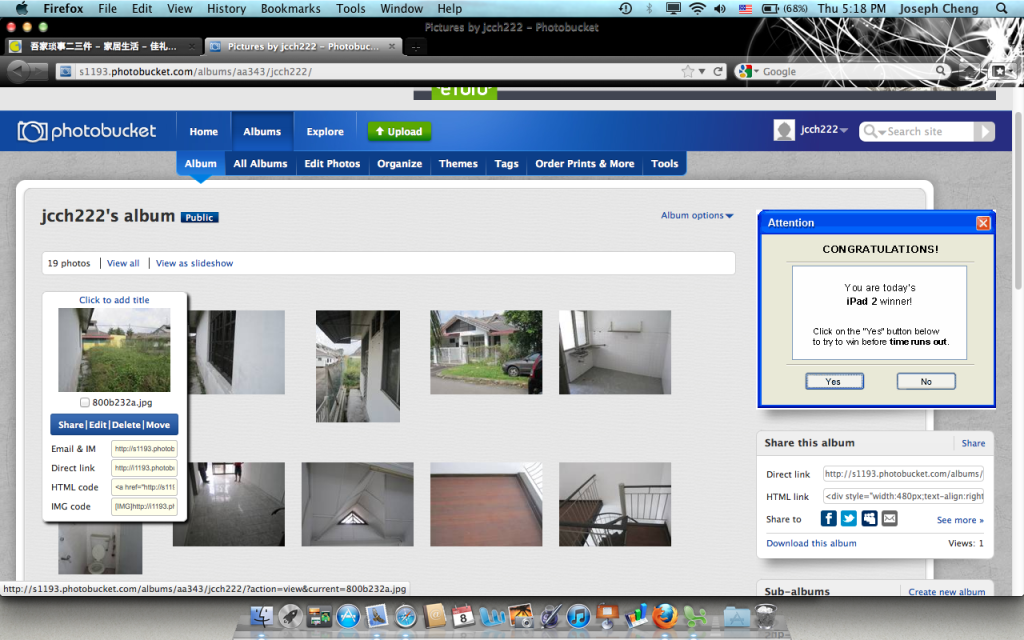Click the Click to add title text
Screen dimensions: 1024x640
114,300
